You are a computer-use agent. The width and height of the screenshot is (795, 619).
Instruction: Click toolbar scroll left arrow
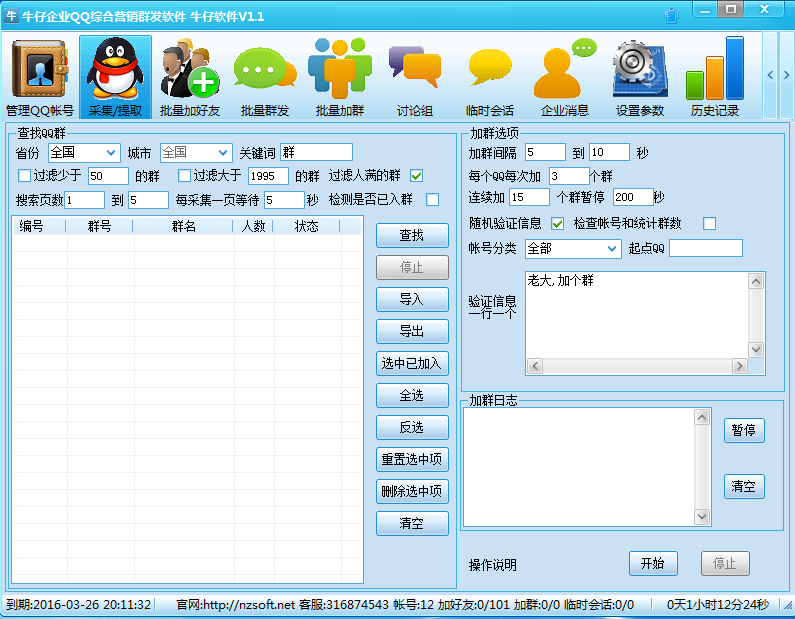click(770, 75)
